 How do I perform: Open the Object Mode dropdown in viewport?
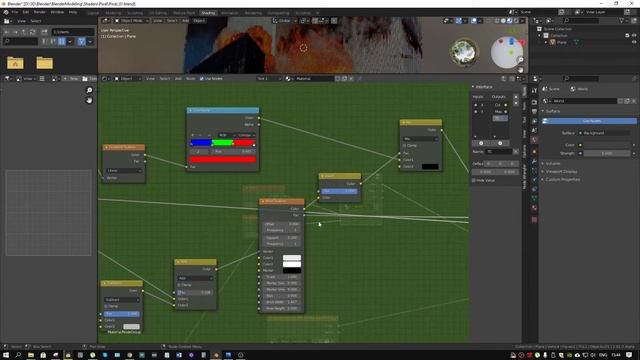click(132, 20)
